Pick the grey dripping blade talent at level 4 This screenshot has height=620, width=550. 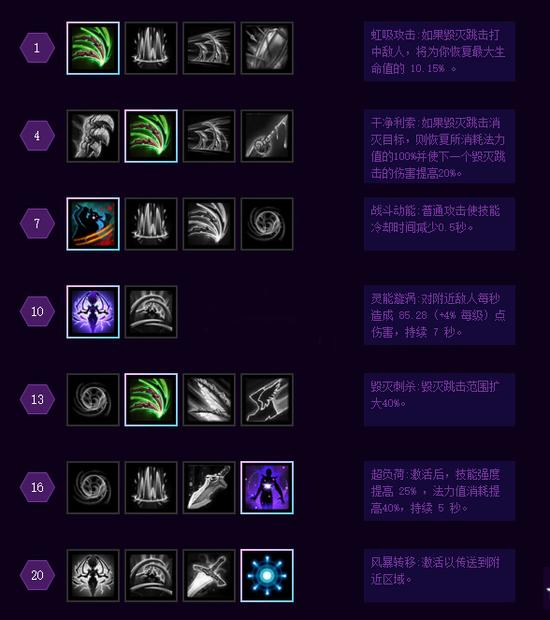coord(267,136)
